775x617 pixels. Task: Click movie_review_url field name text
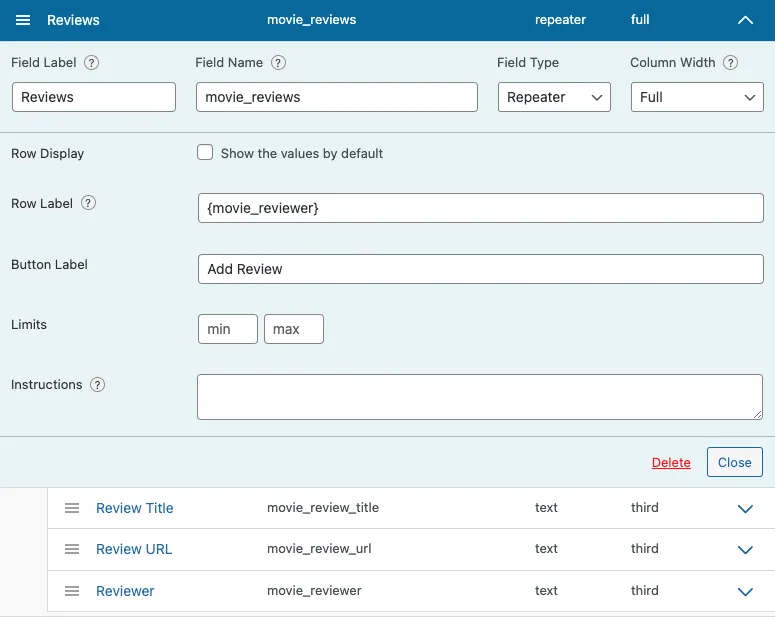click(x=319, y=549)
